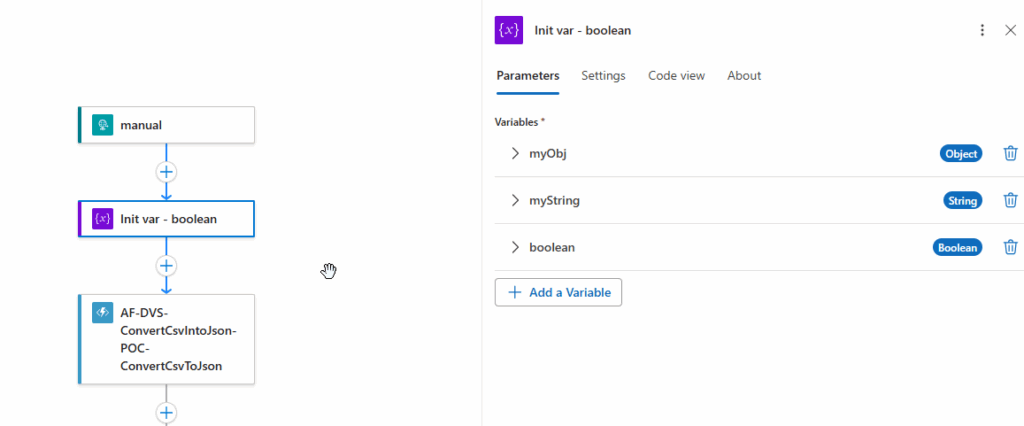The height and width of the screenshot is (426, 1024).
Task: Insert action below Init var node
Action: 166,266
